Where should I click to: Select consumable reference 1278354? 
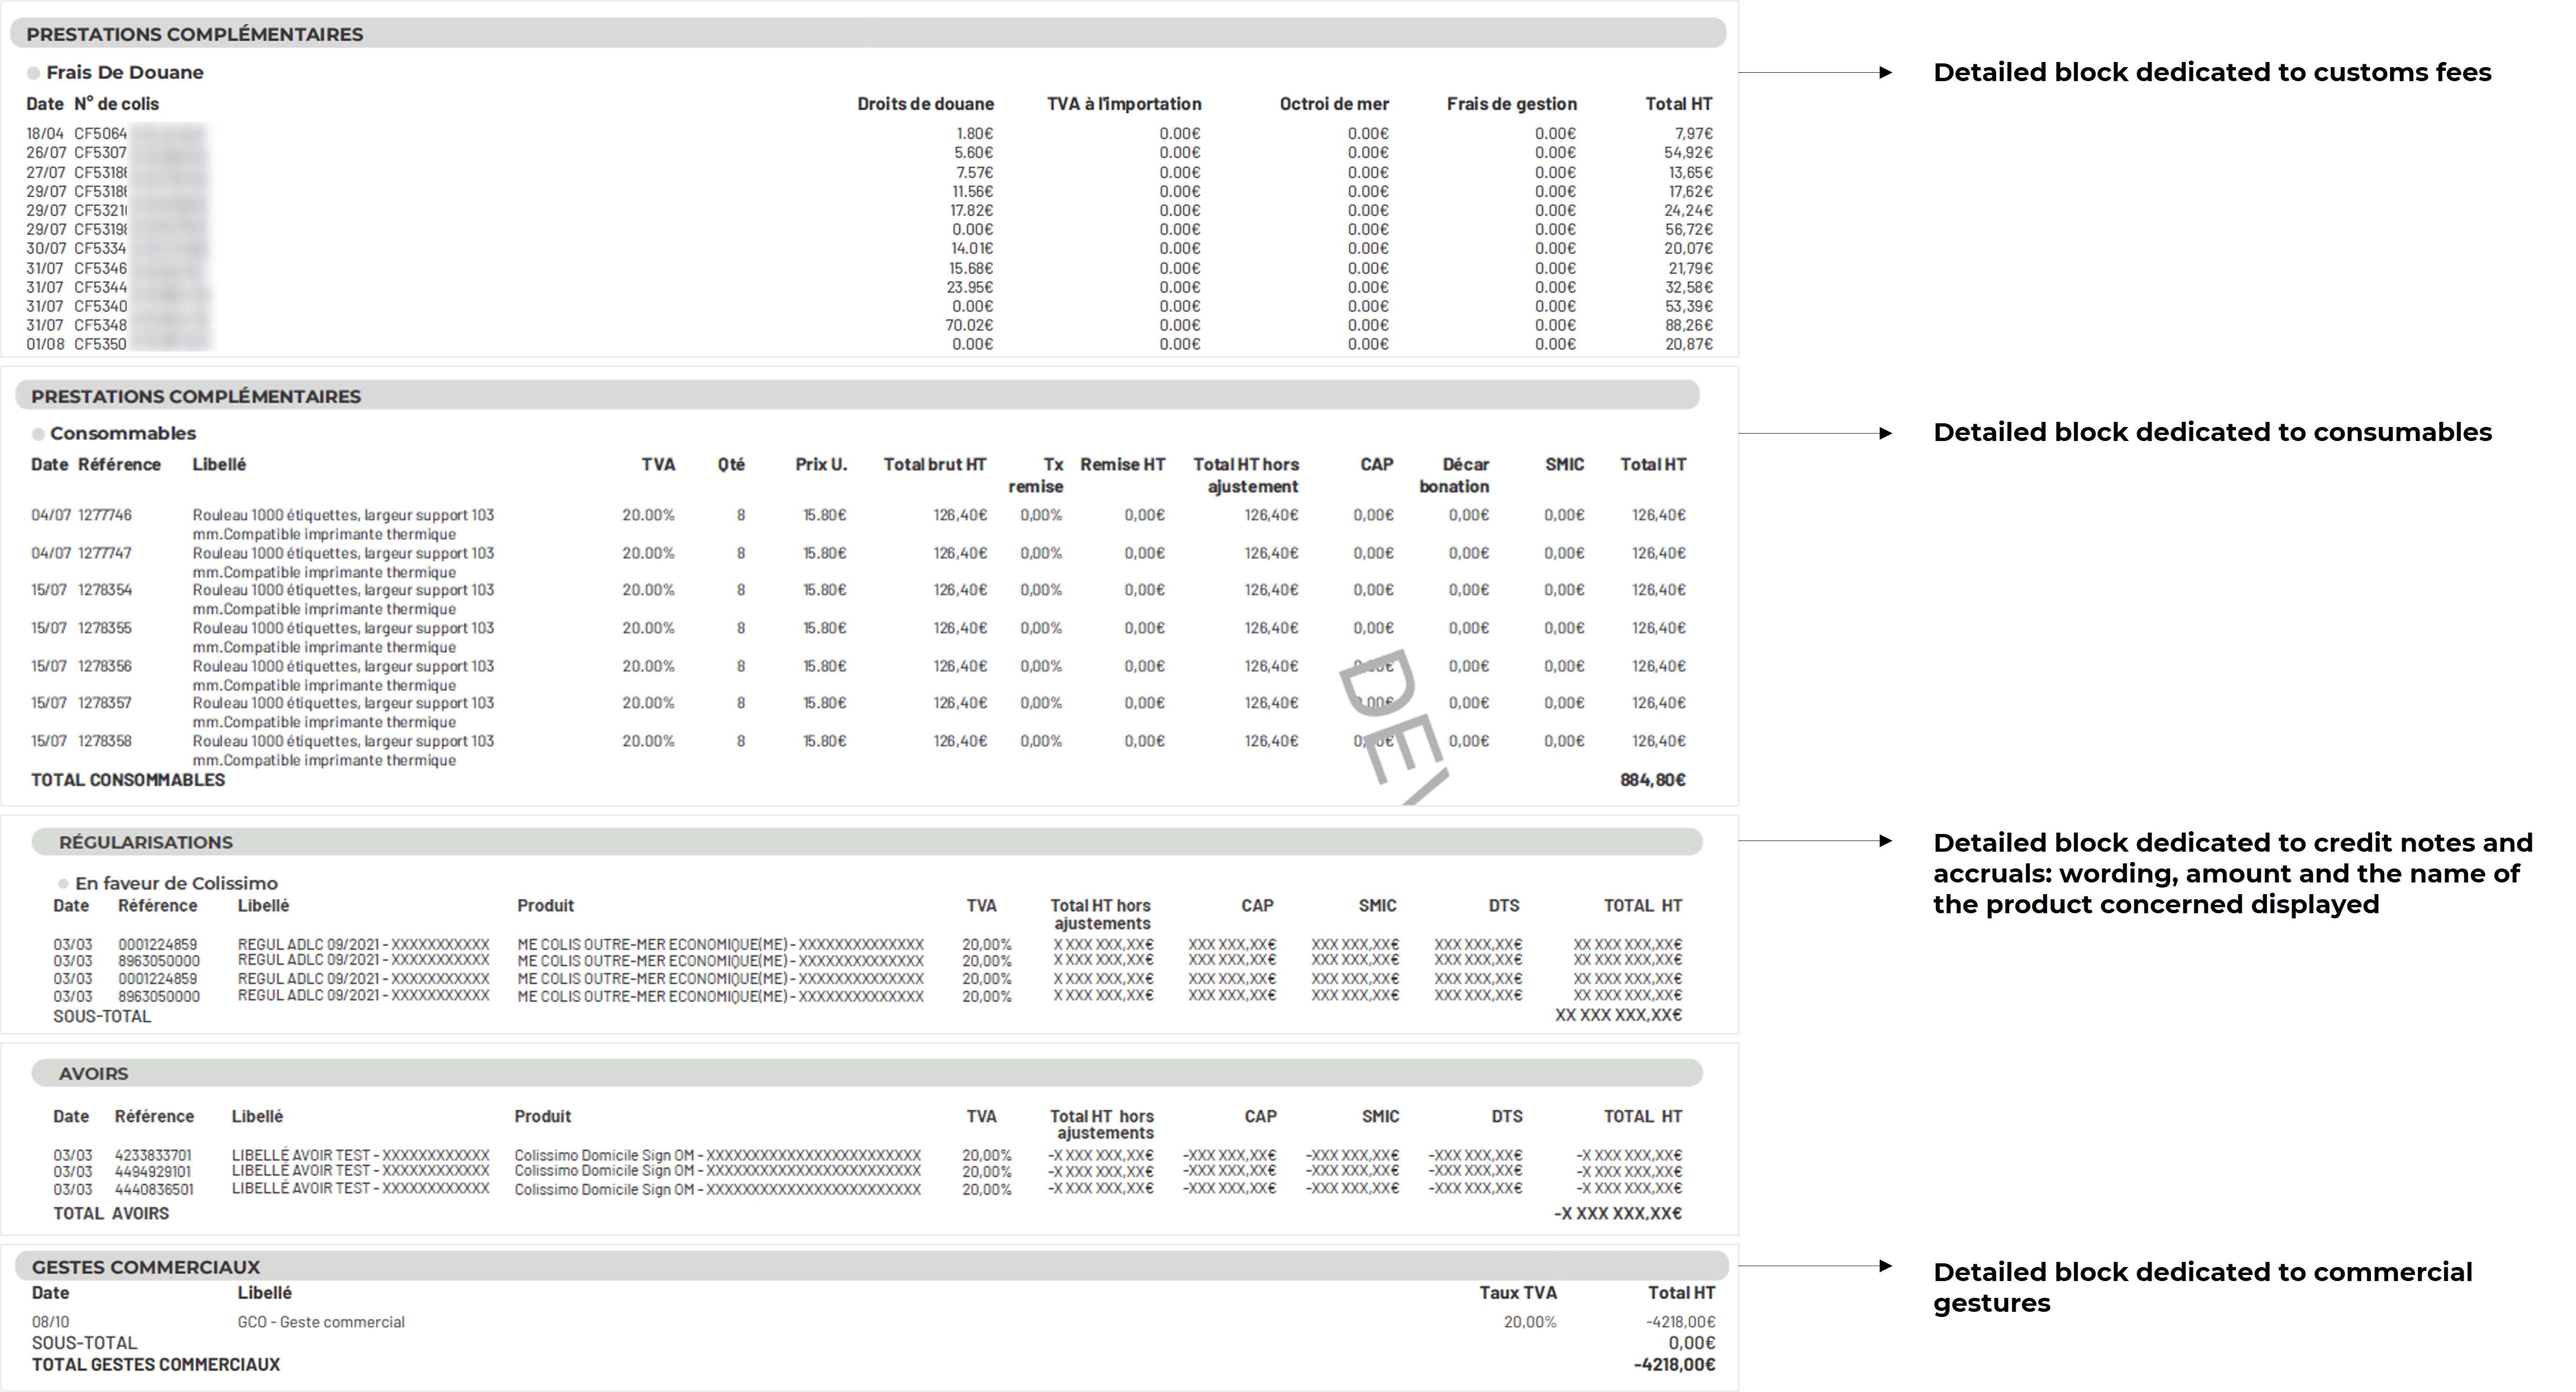click(105, 590)
